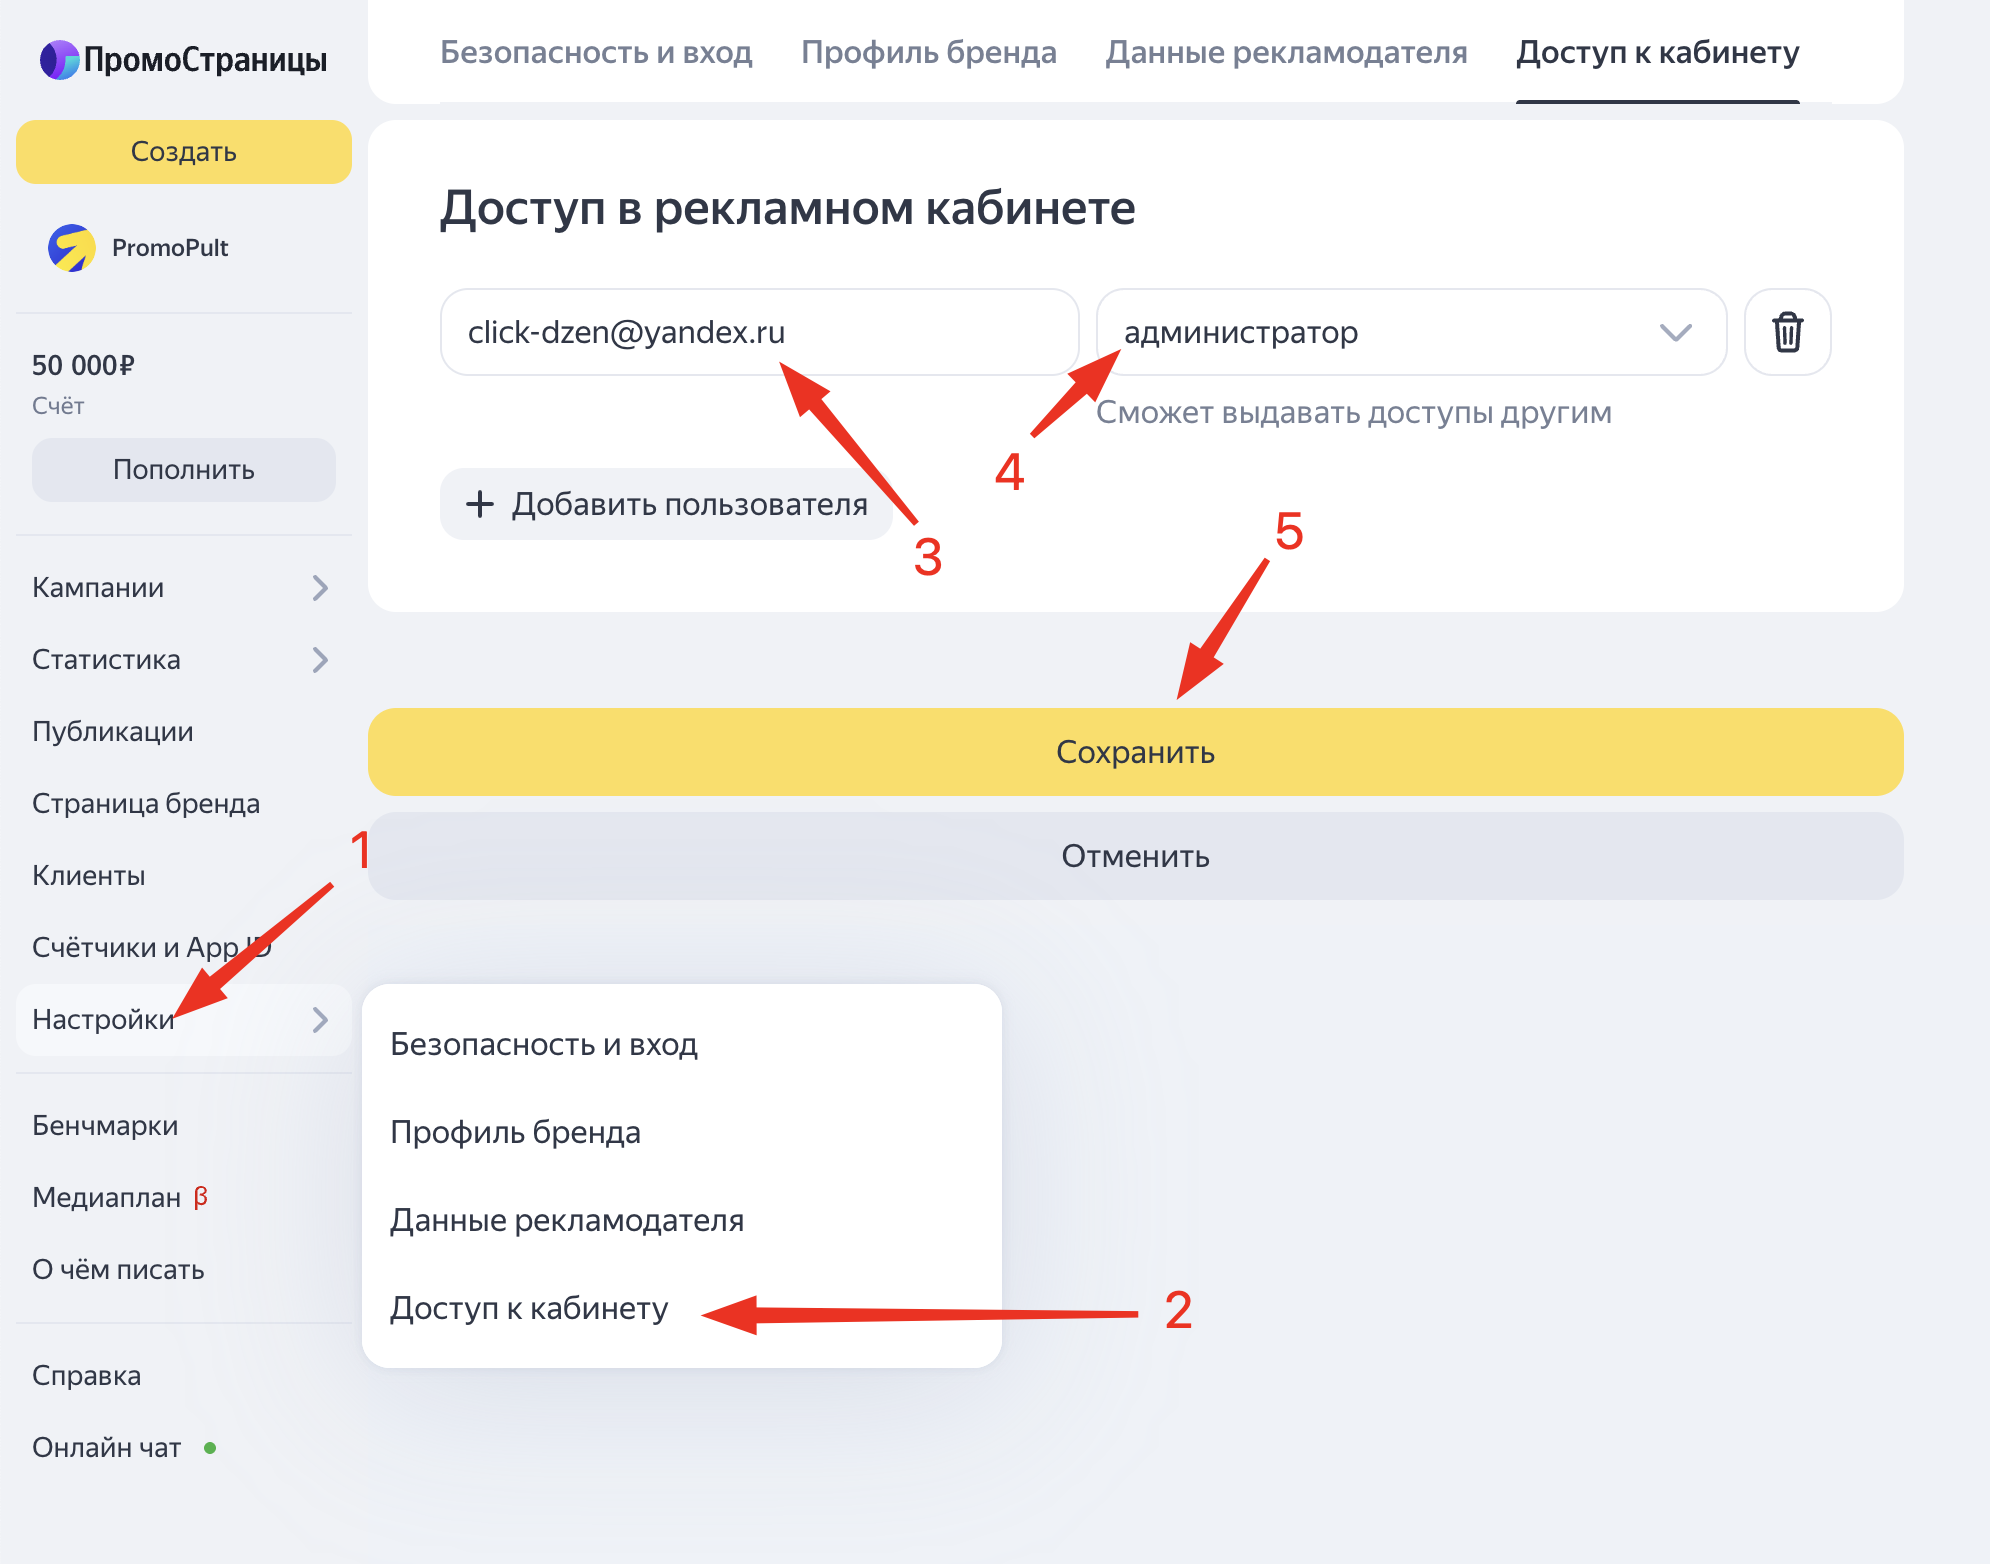Viewport: 1990px width, 1564px height.
Task: Expand the Статистика chevron arrow
Action: pyautogui.click(x=320, y=660)
